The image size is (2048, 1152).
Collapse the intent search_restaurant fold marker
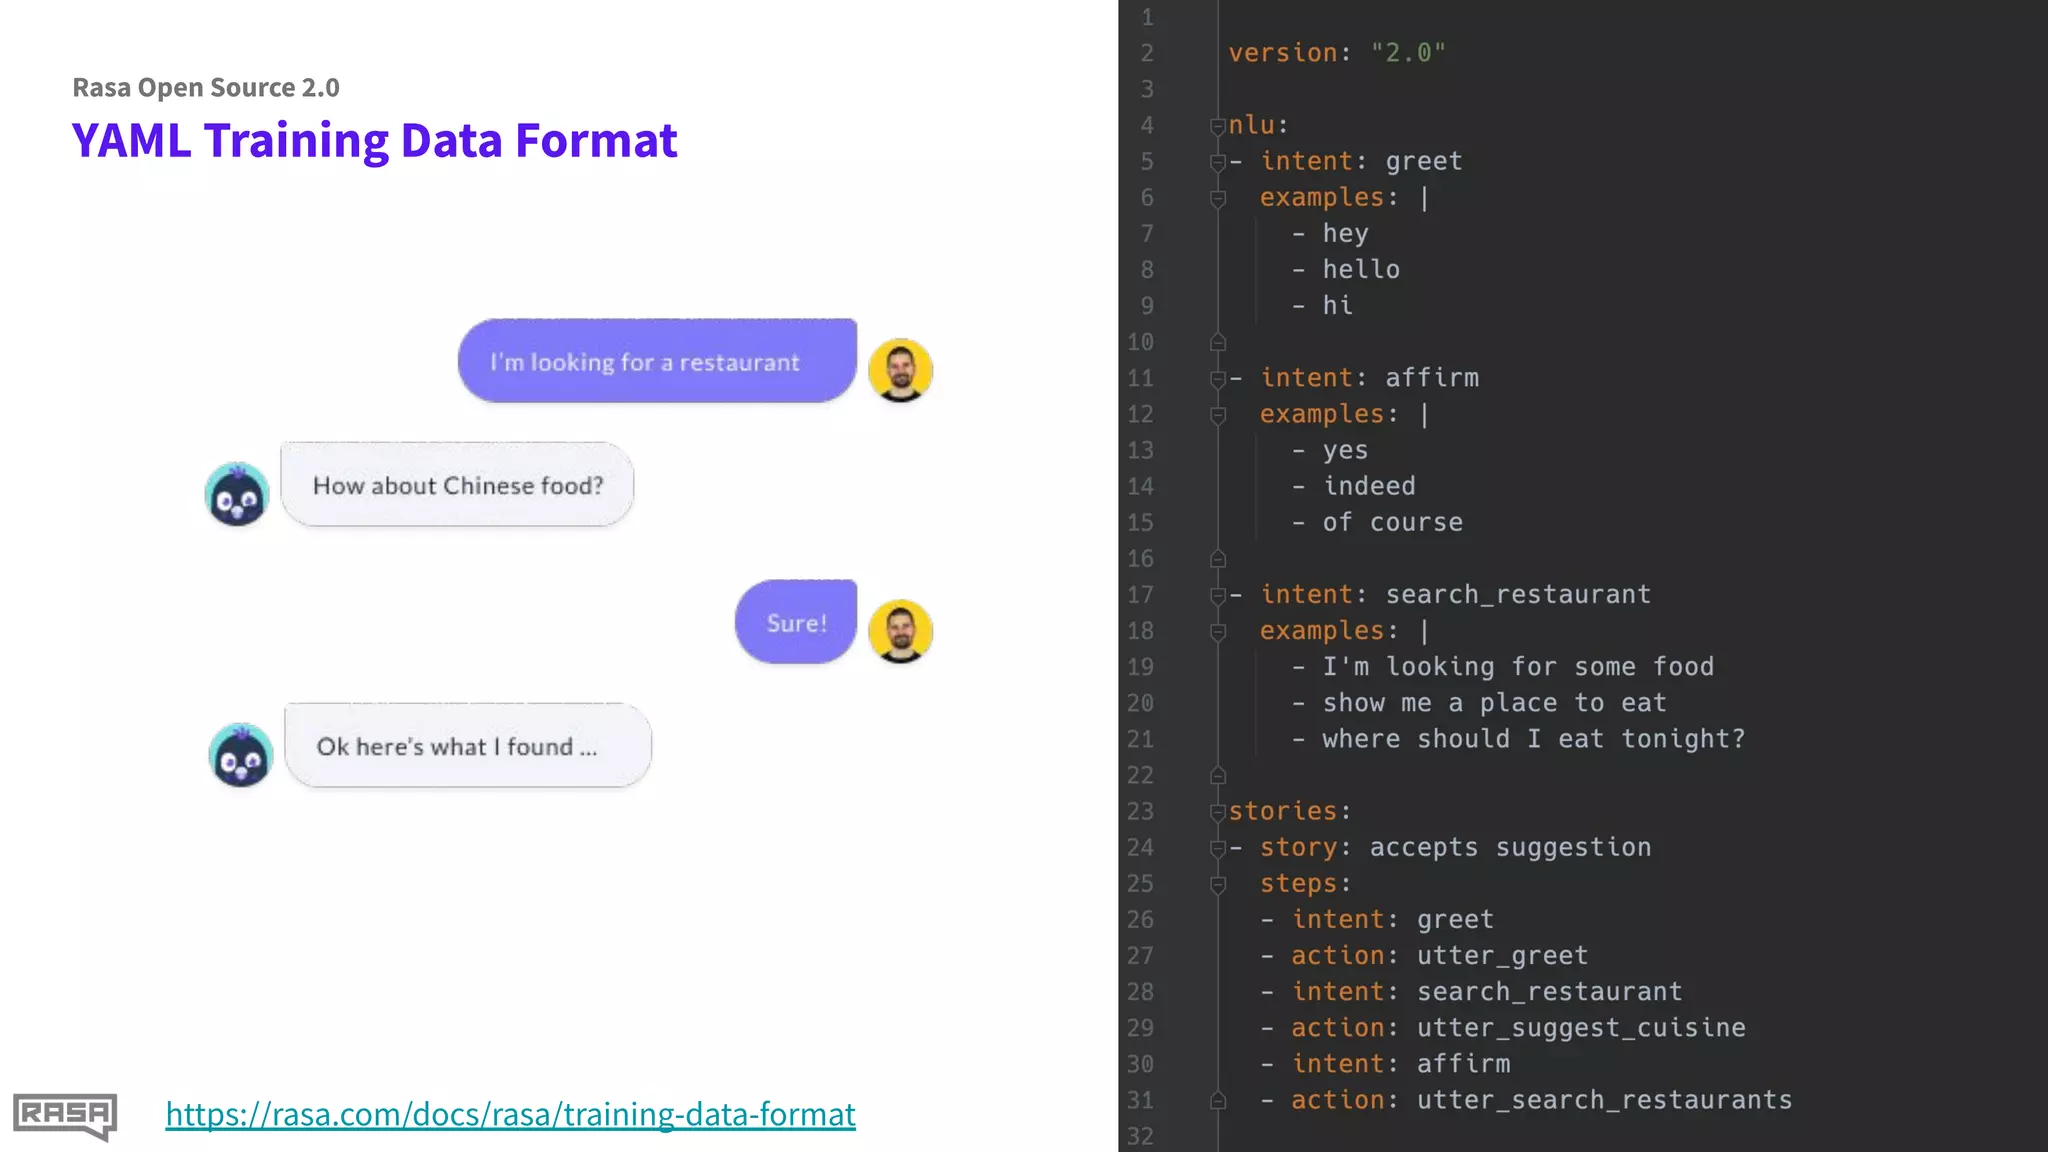pyautogui.click(x=1217, y=596)
